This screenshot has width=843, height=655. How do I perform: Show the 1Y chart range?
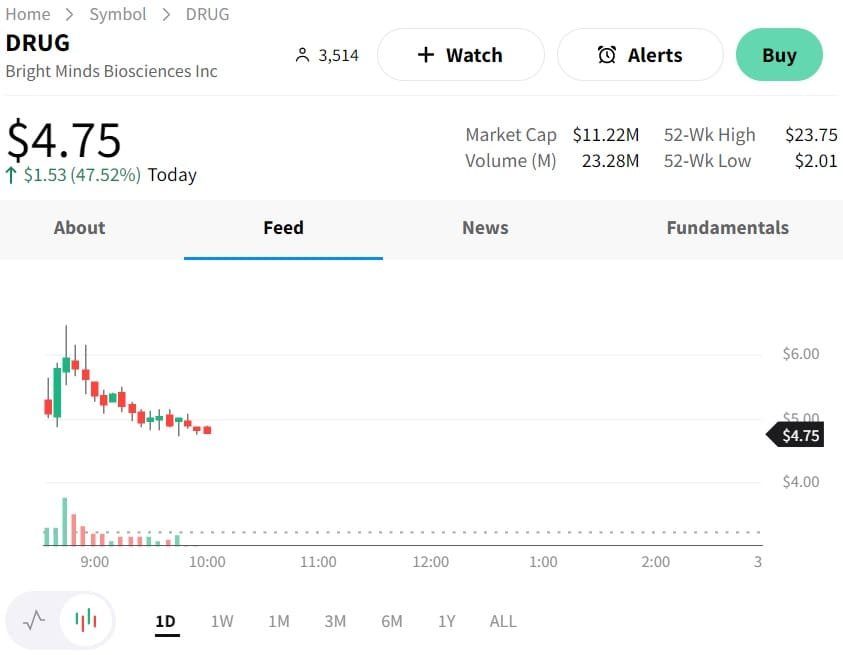(x=447, y=621)
